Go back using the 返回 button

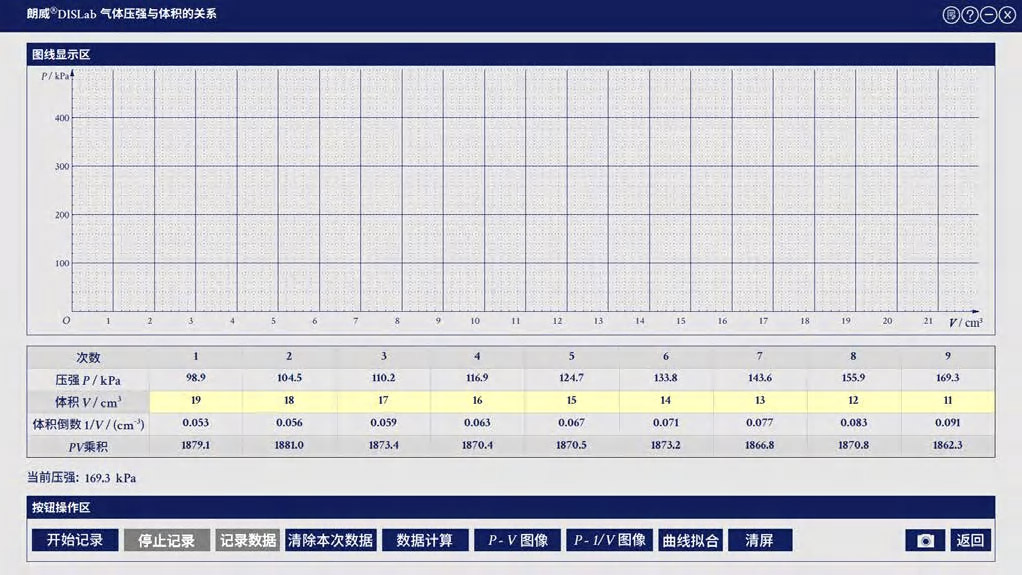point(970,540)
